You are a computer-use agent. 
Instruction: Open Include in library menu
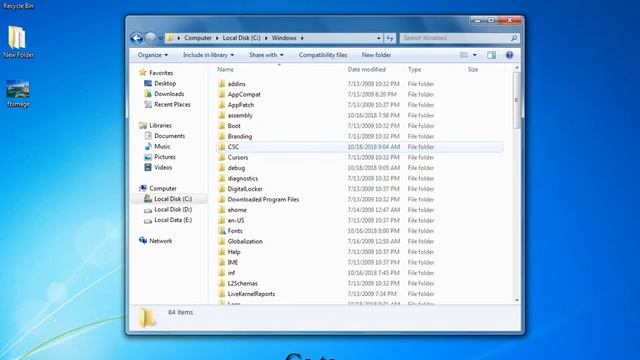209,55
